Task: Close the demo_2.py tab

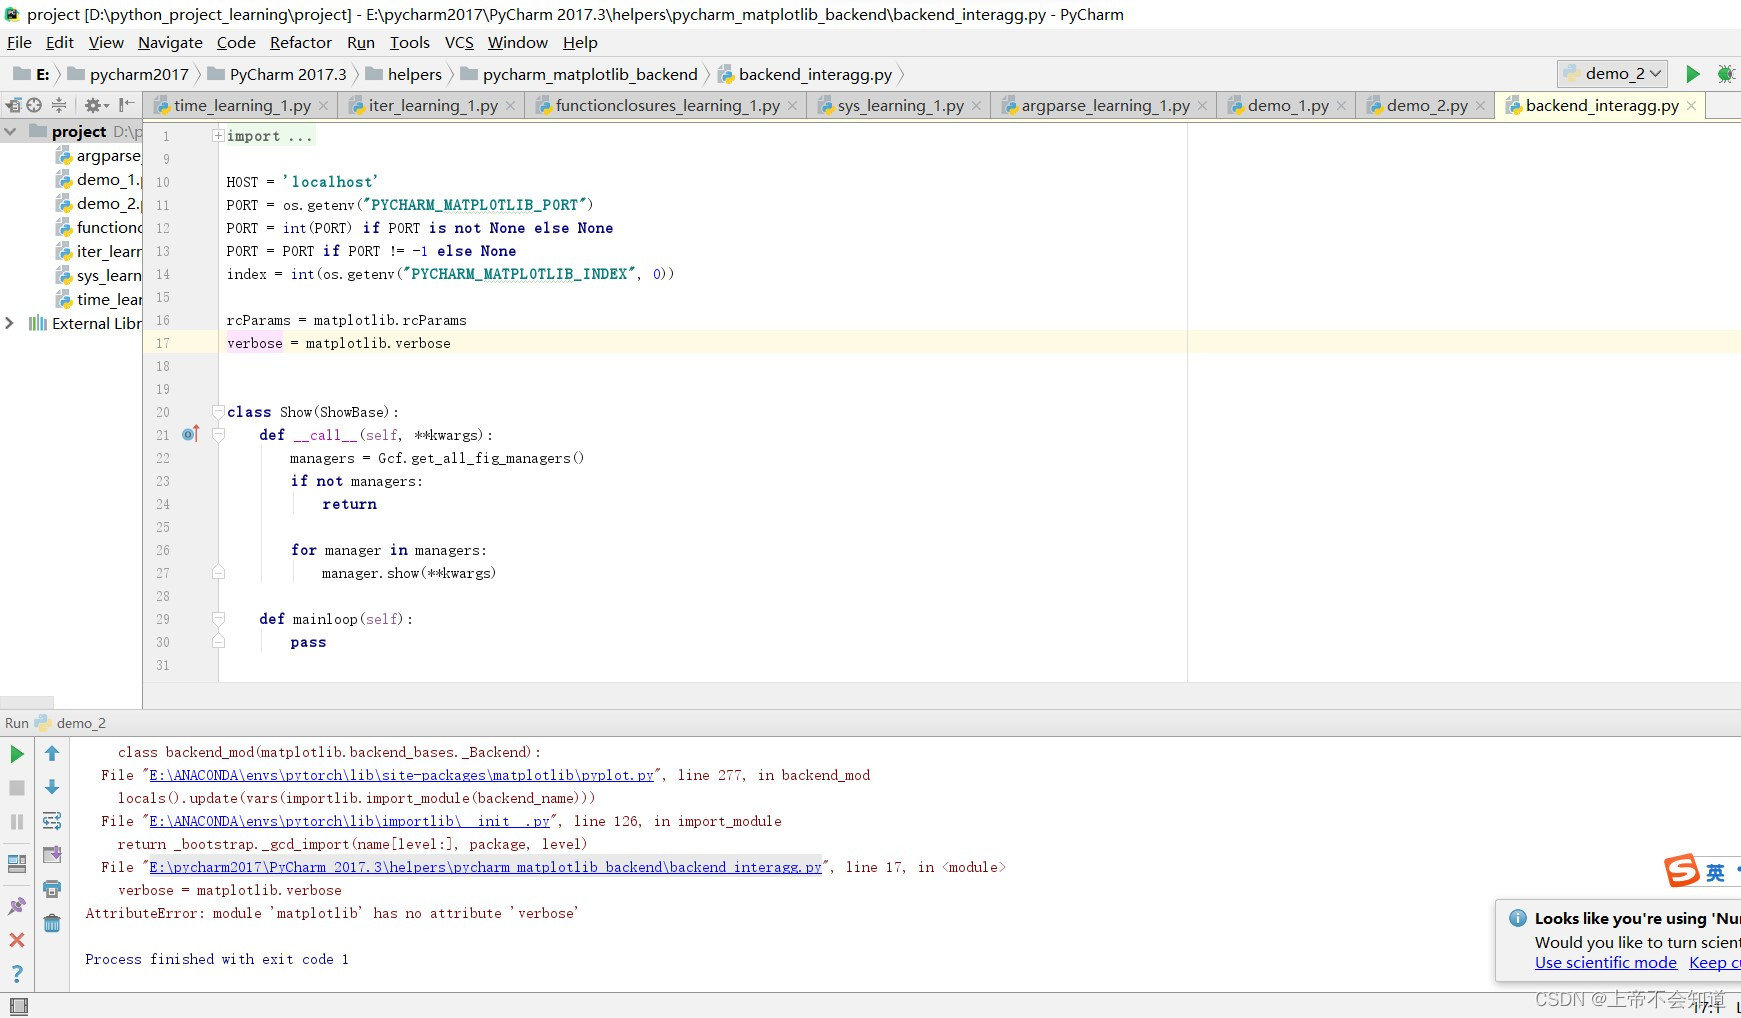Action: pos(1480,106)
